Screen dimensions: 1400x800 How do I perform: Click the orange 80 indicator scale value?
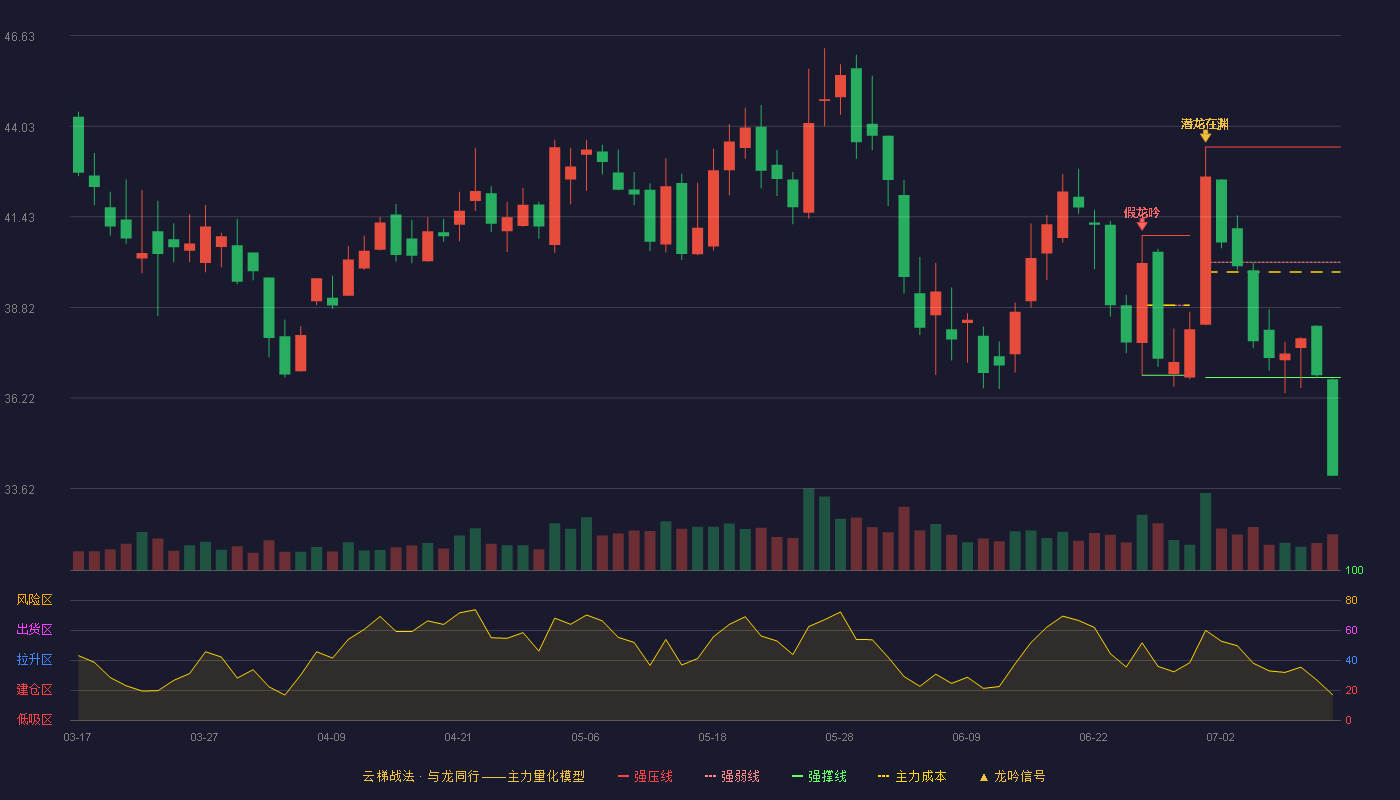tap(1351, 600)
